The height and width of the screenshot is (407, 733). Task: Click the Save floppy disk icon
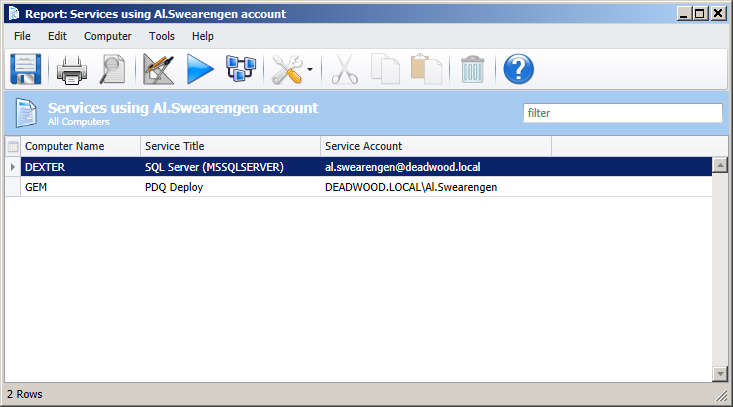[x=26, y=69]
